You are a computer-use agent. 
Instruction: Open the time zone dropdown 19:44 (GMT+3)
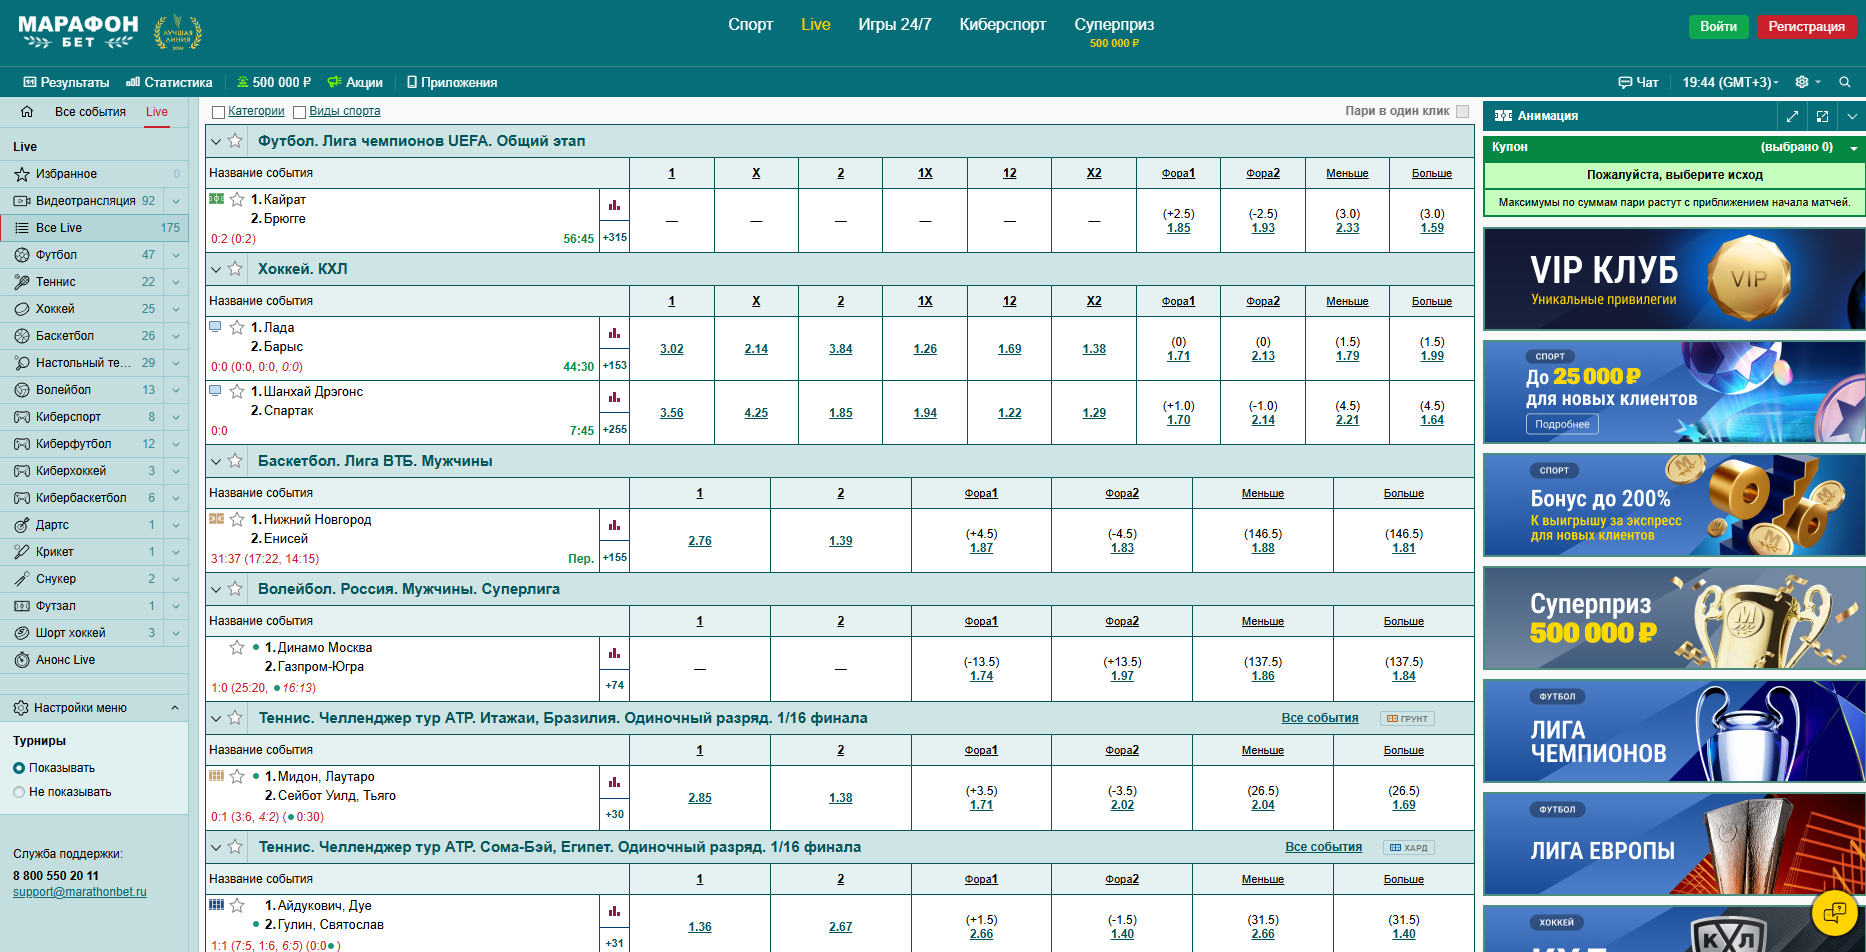[1730, 82]
